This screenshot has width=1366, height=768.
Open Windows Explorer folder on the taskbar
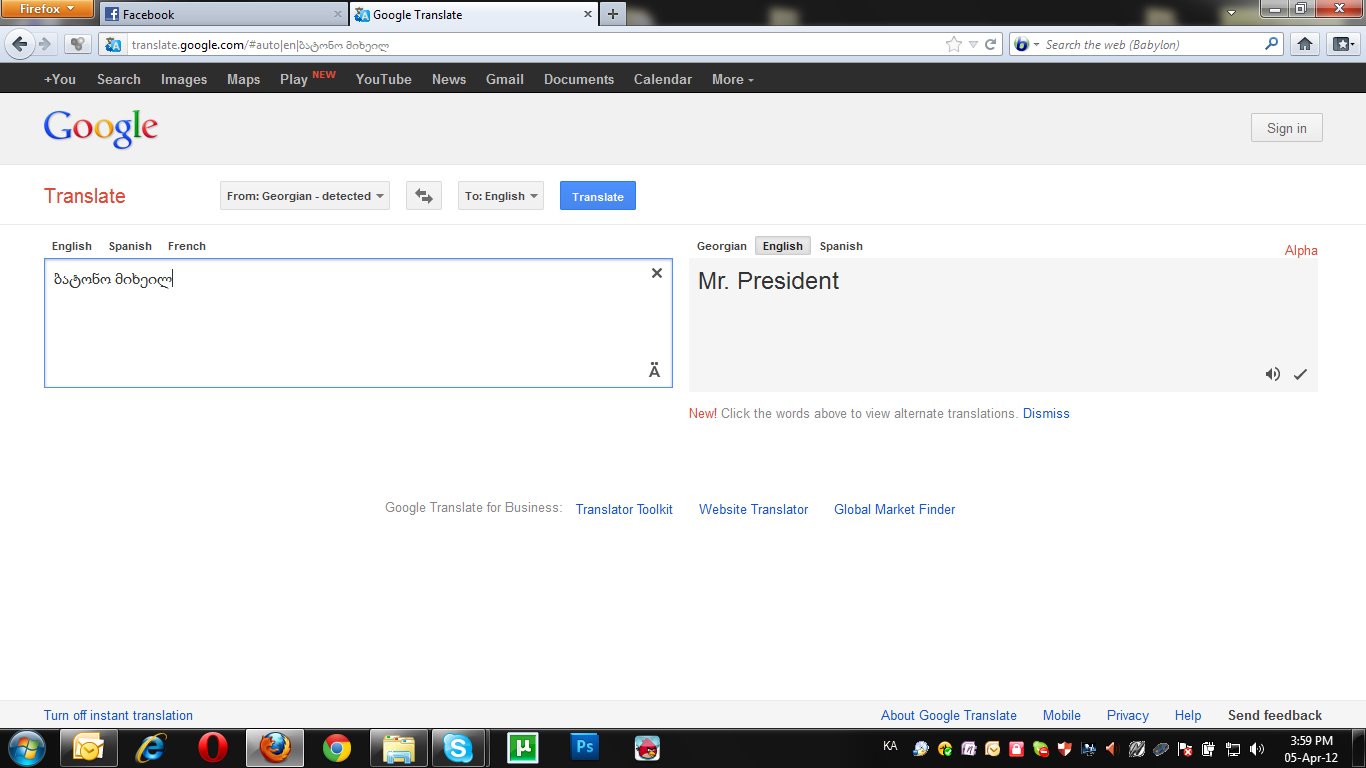399,748
